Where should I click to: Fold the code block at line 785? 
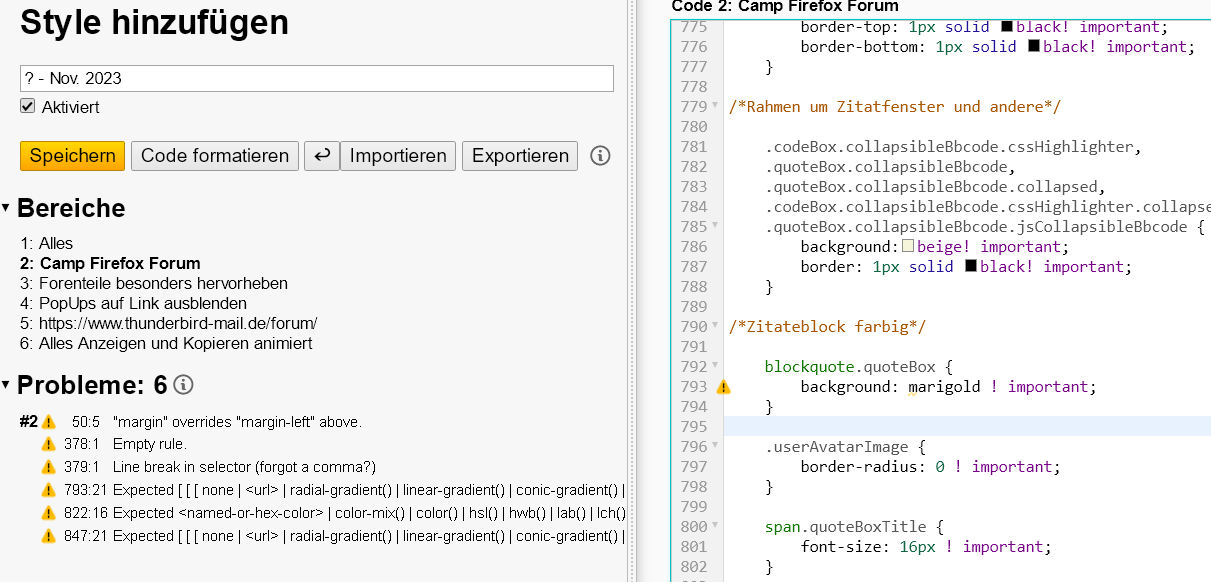[x=714, y=226]
